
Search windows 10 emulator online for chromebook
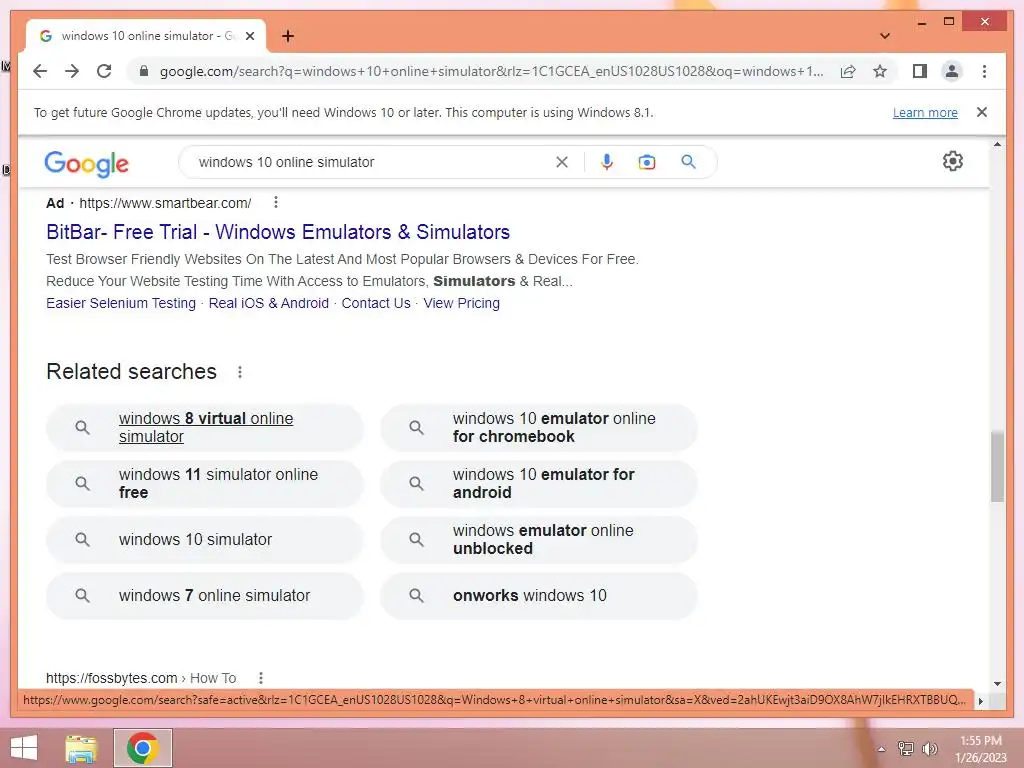click(x=539, y=428)
